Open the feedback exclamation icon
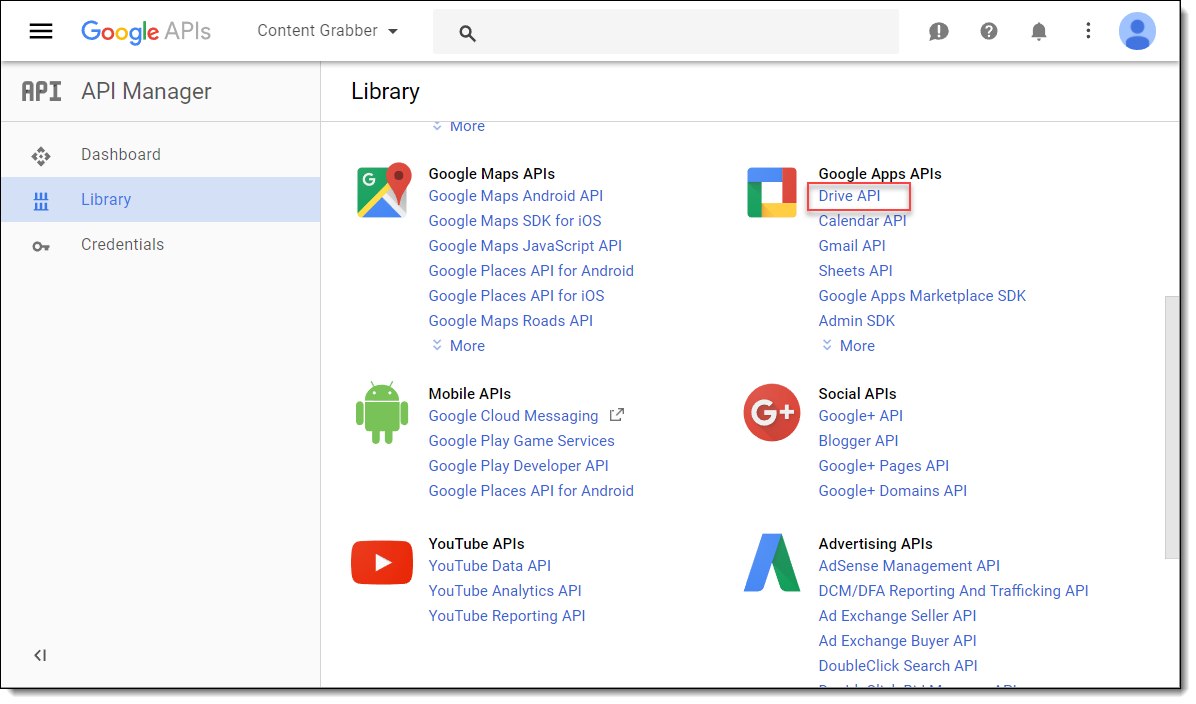The width and height of the screenshot is (1196, 704). [938, 31]
